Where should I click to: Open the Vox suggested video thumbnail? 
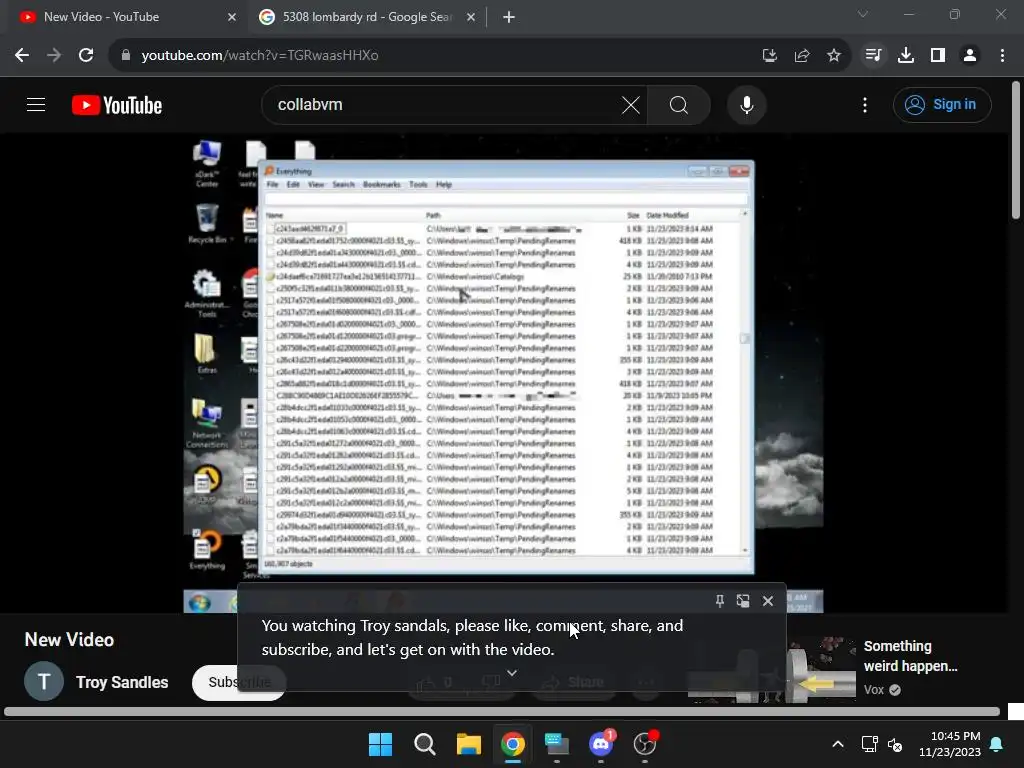[820, 671]
